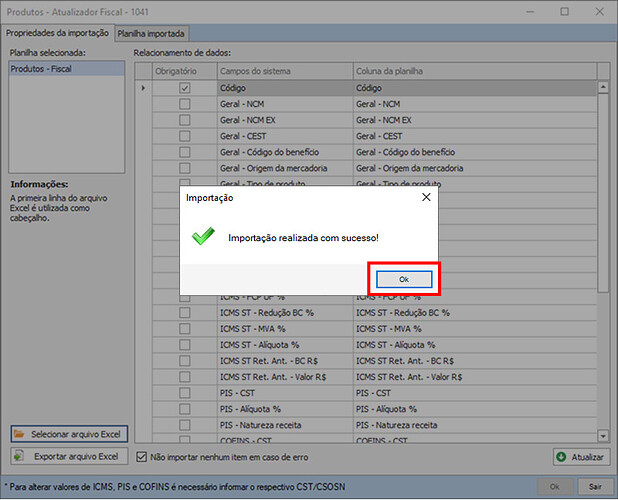Close the Importação dialog with X
Screen dimensions: 618x500
point(426,197)
